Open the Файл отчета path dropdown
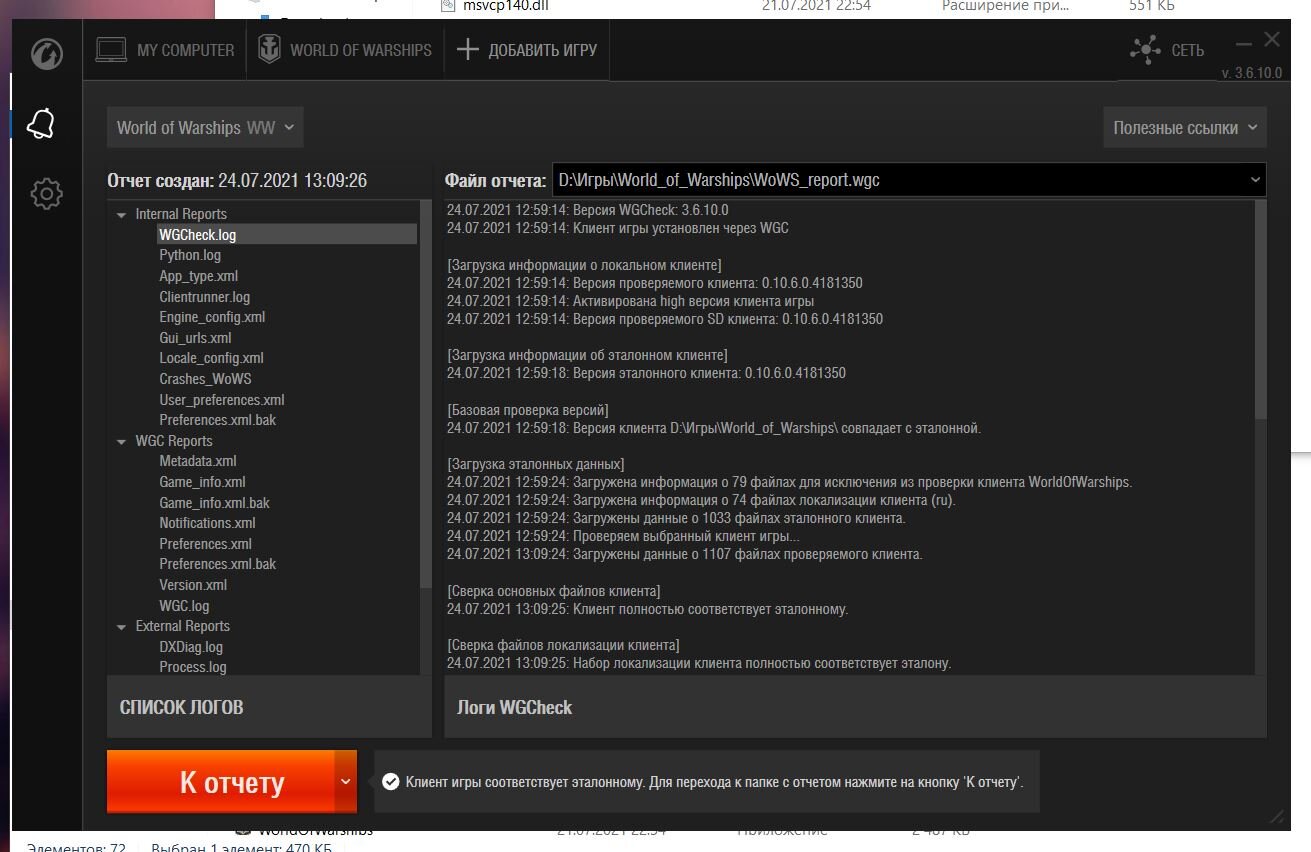 pos(909,180)
